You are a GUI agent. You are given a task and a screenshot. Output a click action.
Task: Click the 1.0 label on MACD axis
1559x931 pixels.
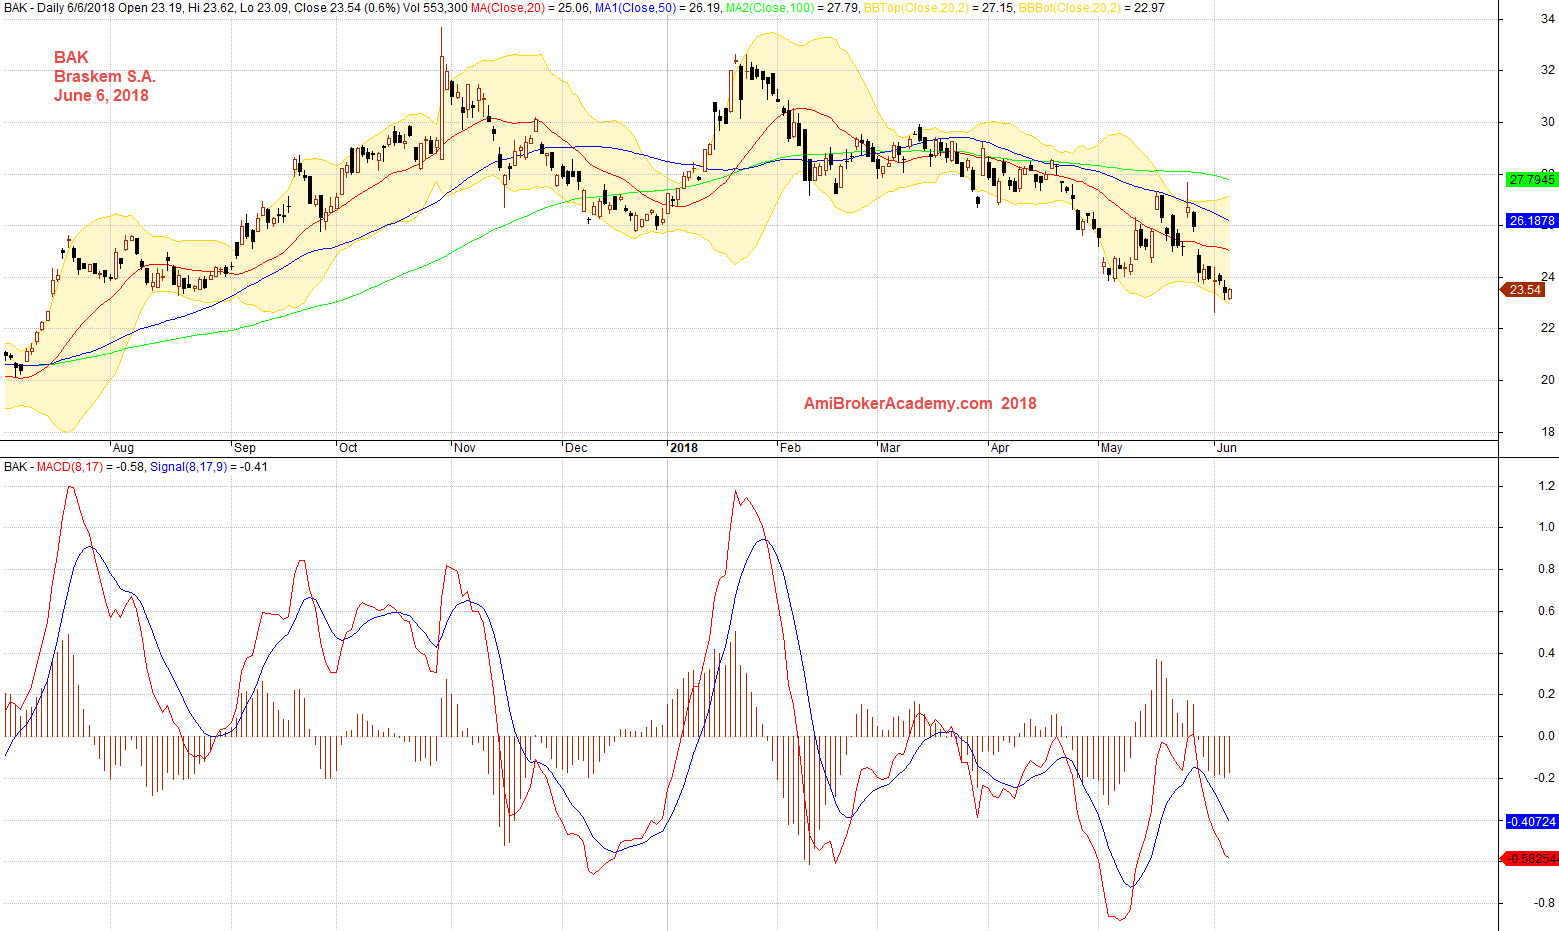point(1547,527)
